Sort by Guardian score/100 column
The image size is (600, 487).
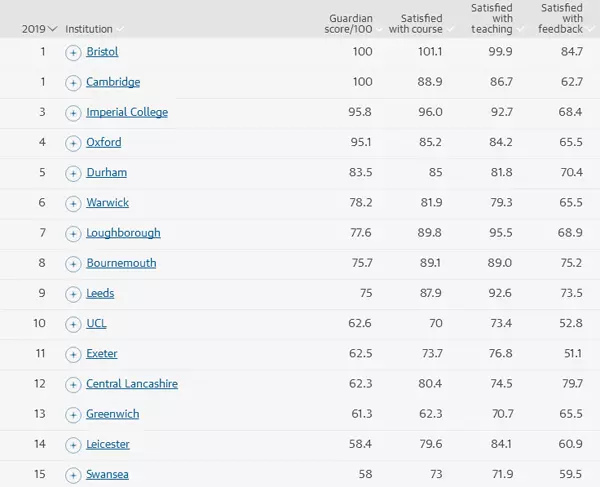point(351,23)
